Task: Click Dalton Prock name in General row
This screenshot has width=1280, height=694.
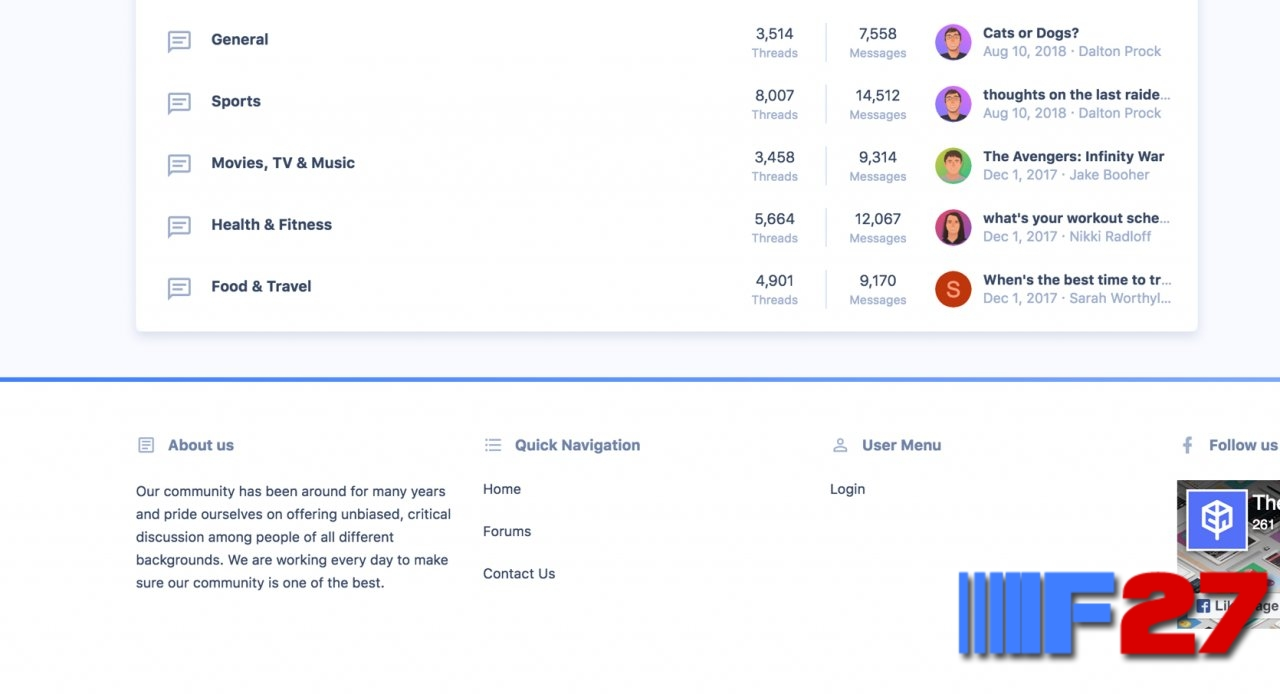Action: point(1120,51)
